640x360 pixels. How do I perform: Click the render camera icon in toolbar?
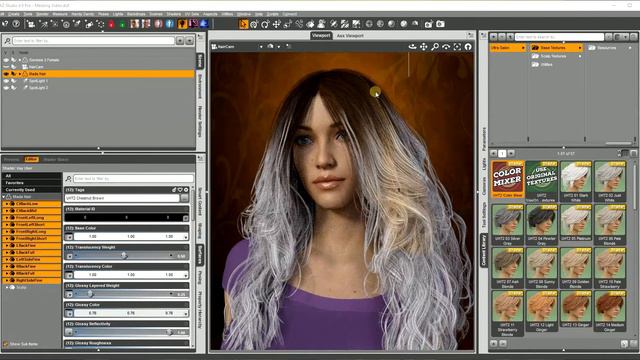coord(440,24)
